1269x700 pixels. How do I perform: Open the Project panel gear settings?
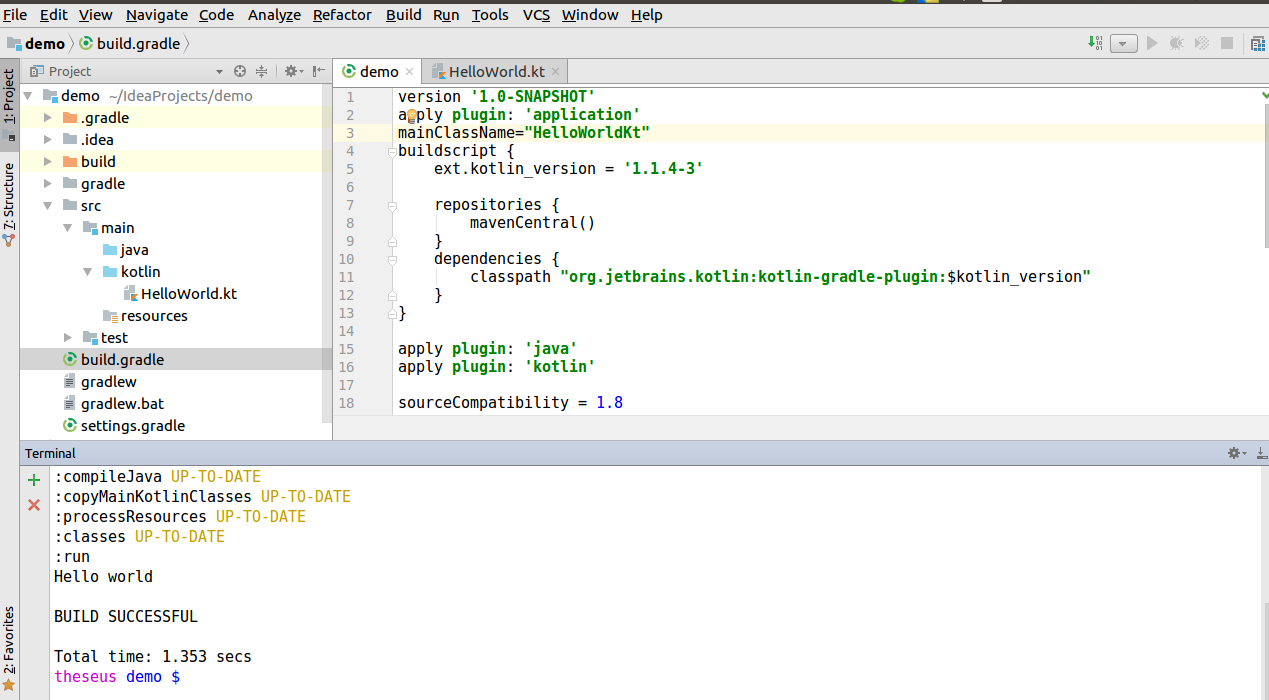coord(292,71)
